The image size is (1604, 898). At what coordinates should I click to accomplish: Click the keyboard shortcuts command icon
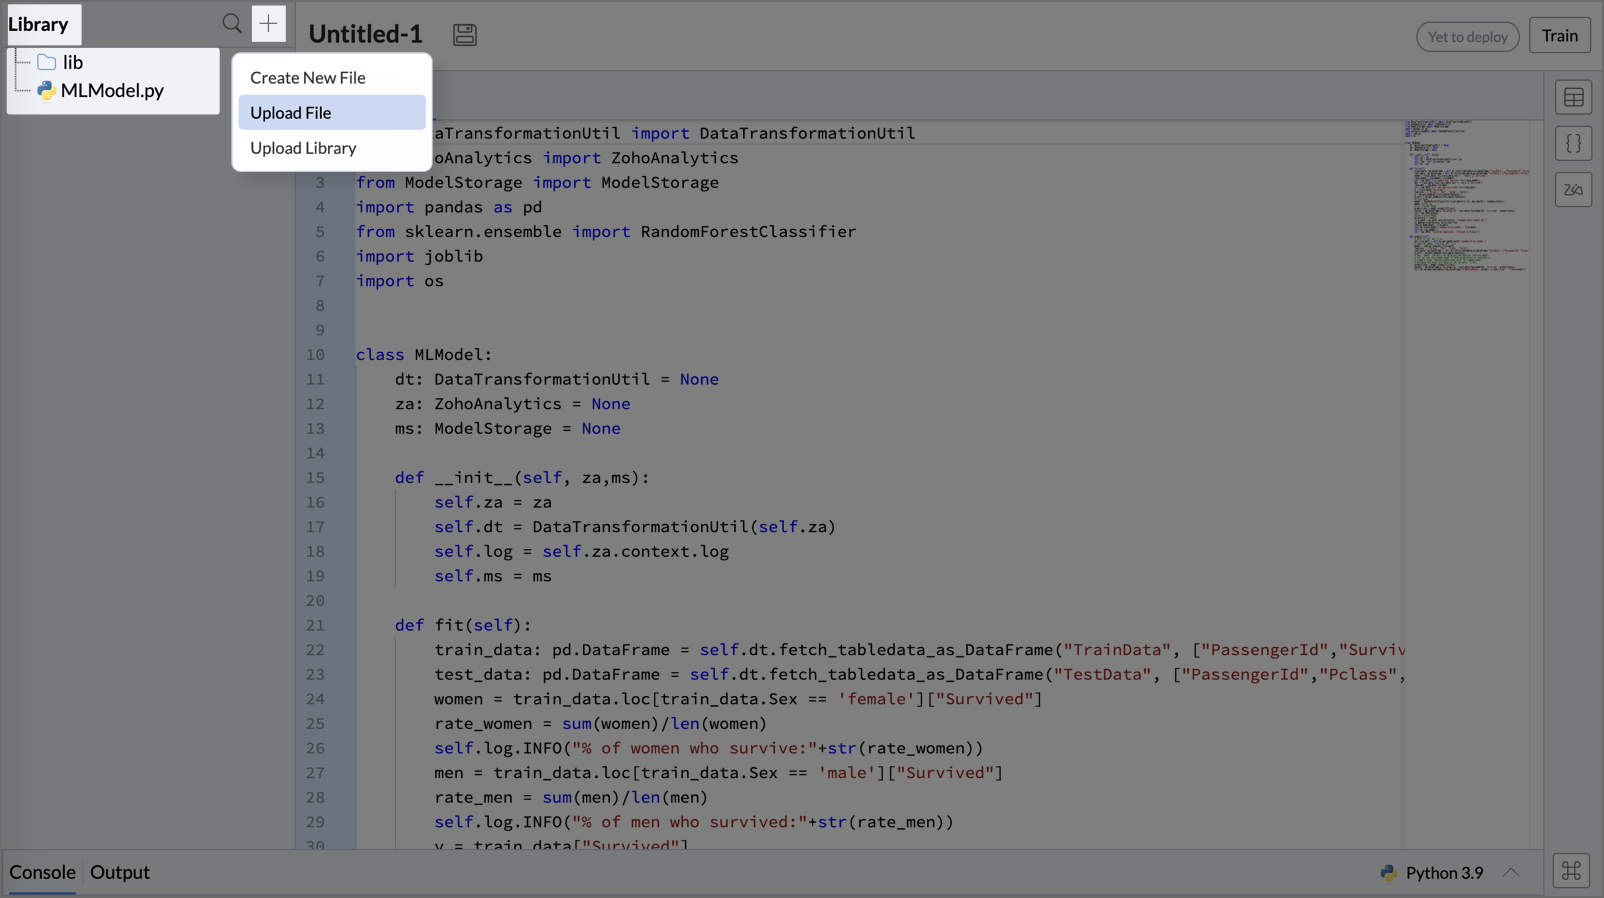1571,871
